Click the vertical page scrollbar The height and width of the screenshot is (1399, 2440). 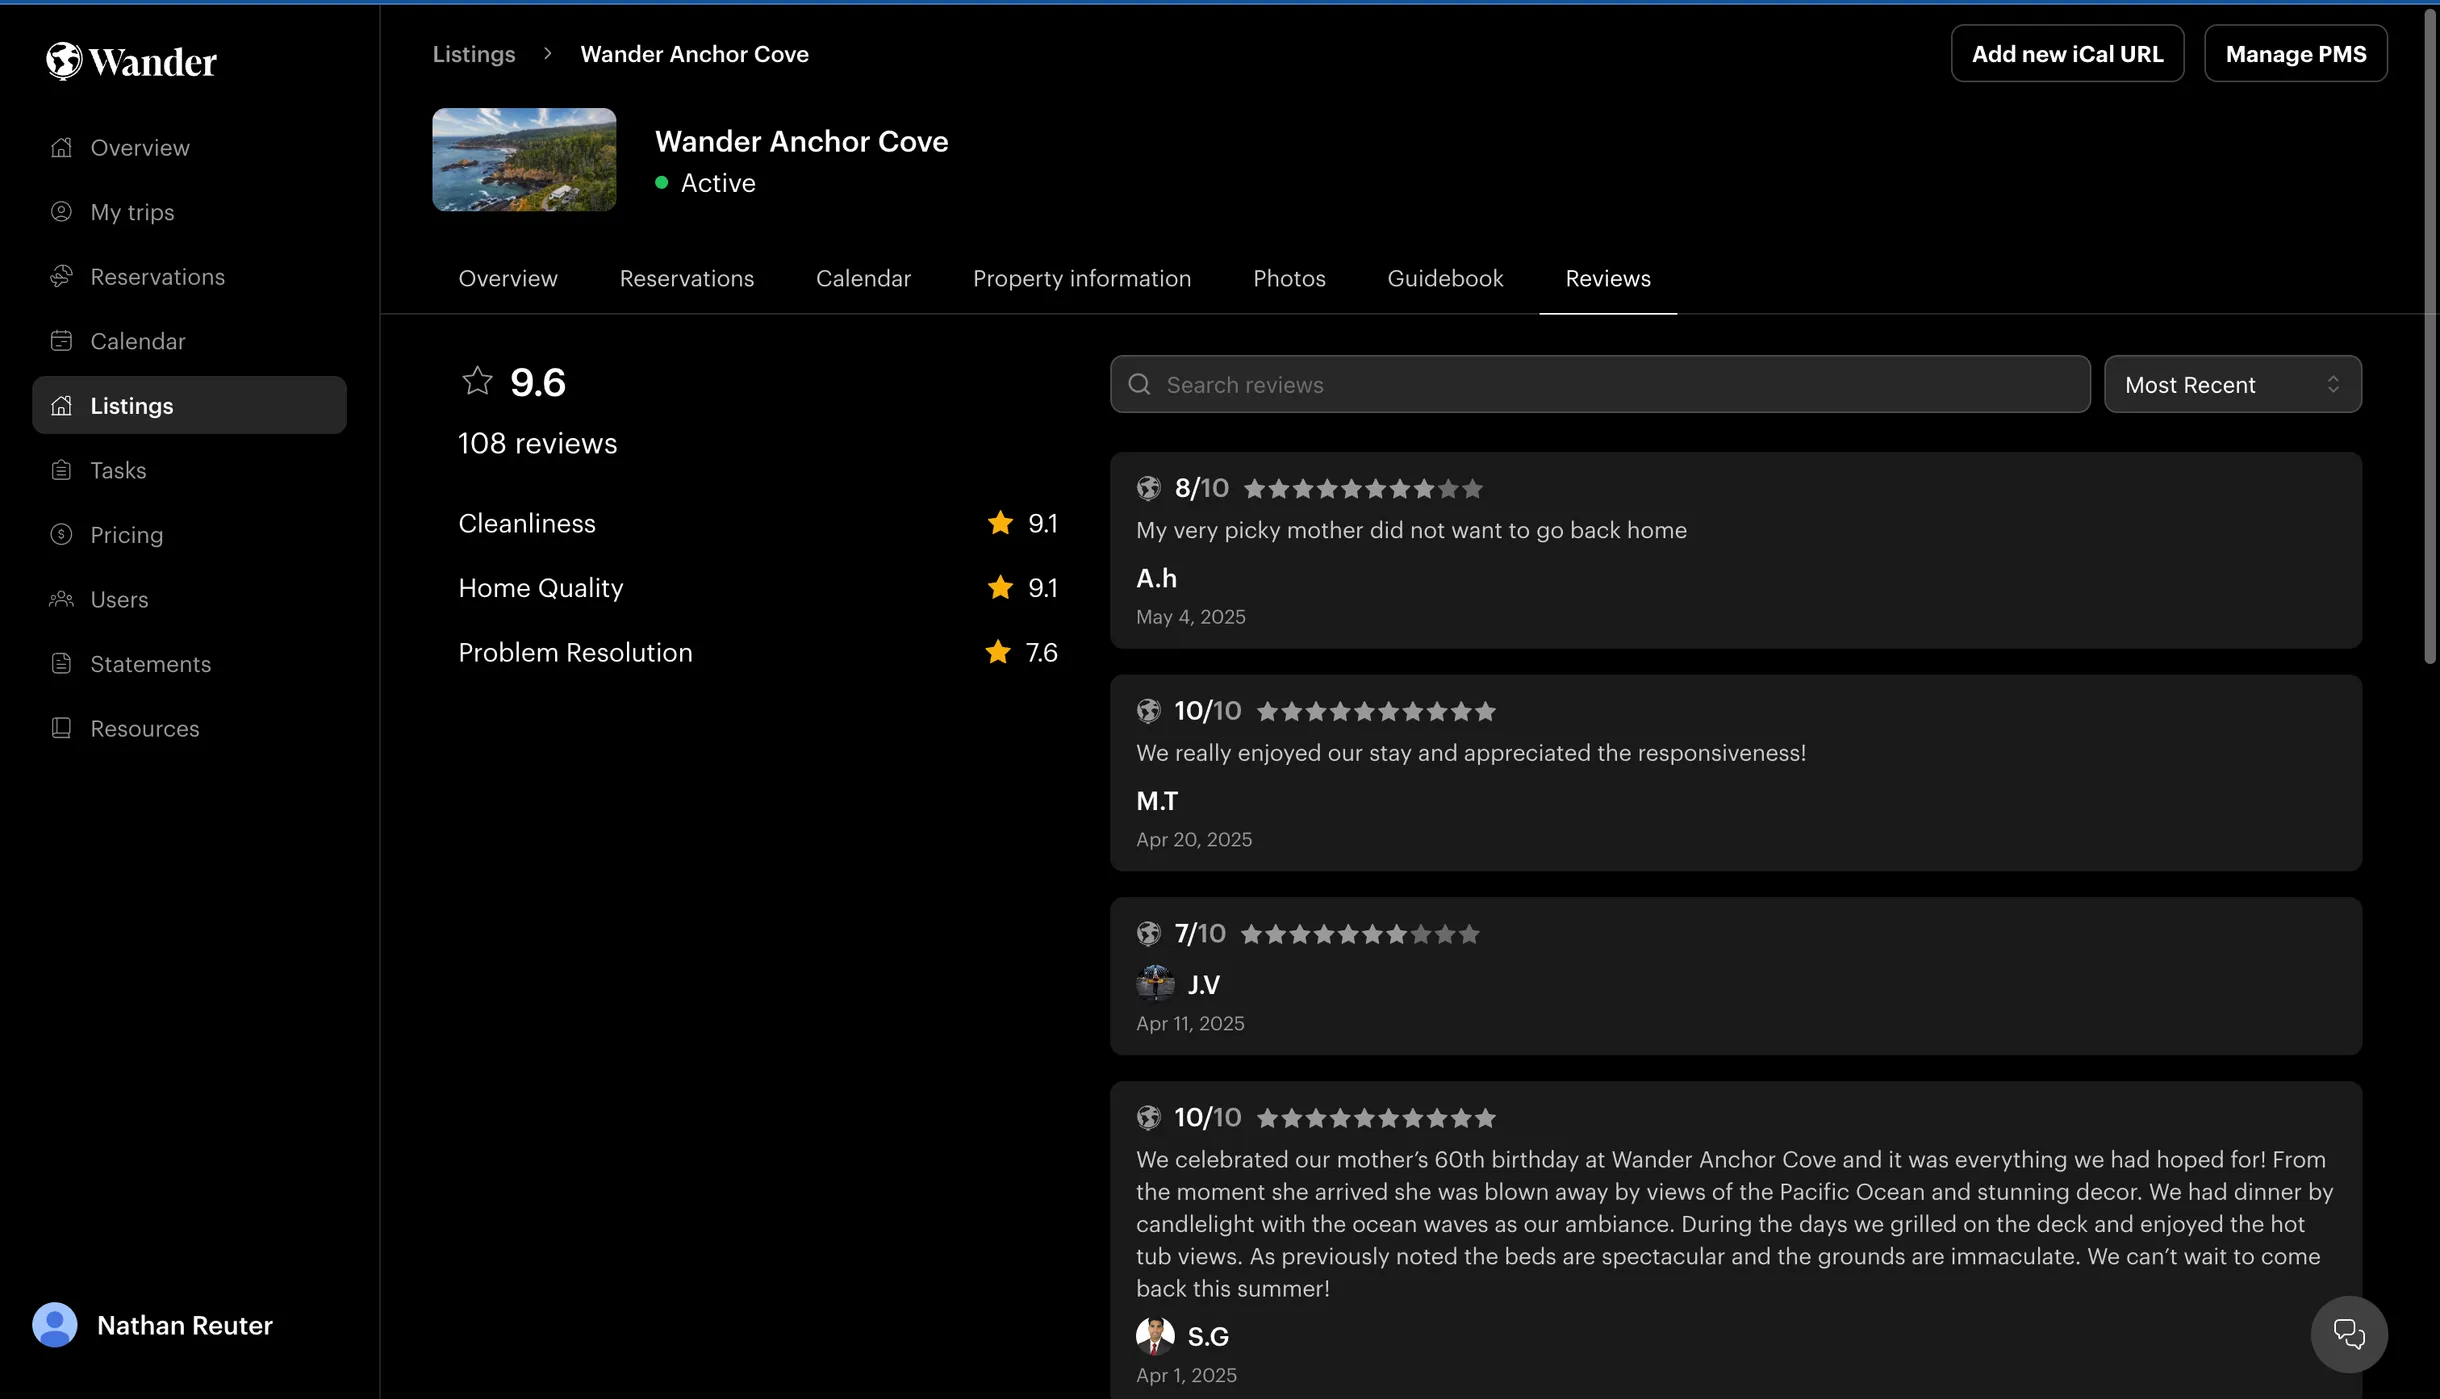(2429, 335)
